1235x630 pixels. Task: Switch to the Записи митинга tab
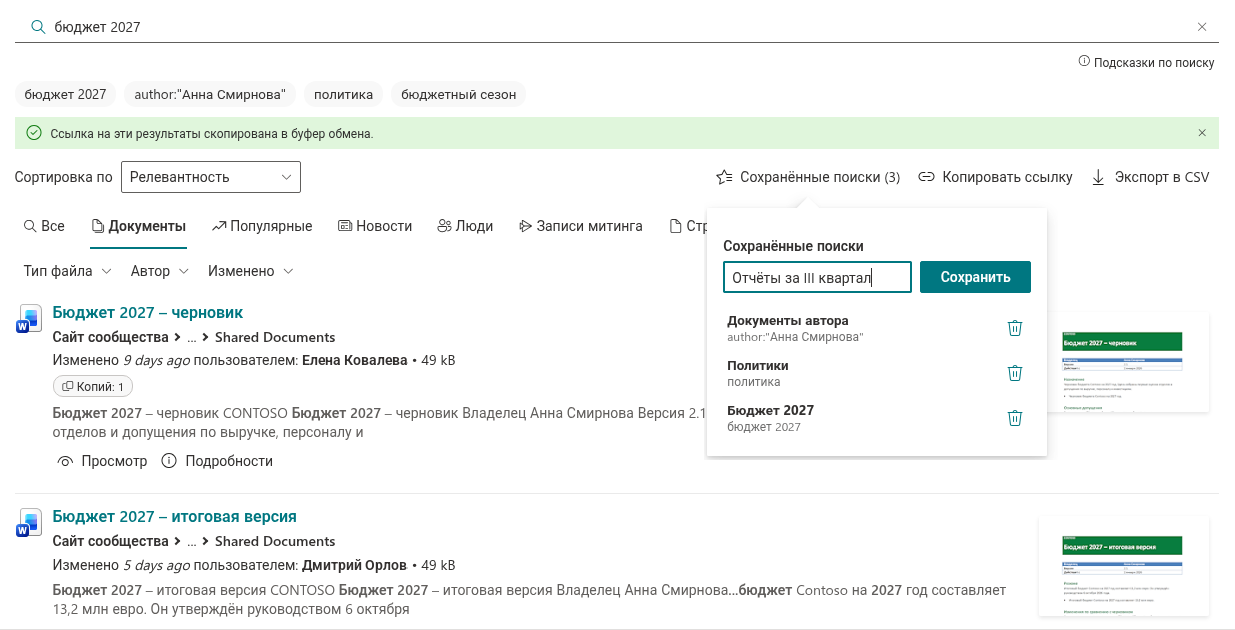coord(580,226)
